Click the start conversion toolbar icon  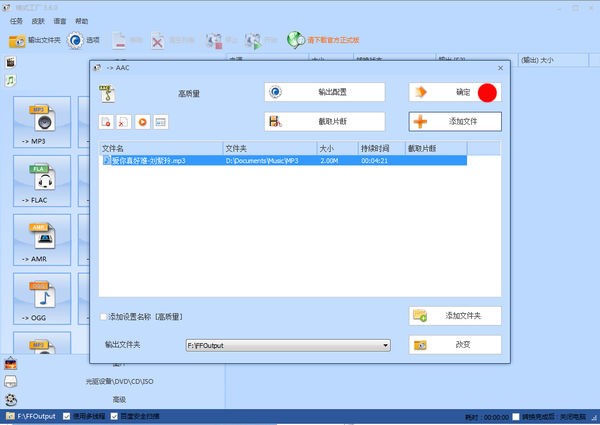click(253, 41)
